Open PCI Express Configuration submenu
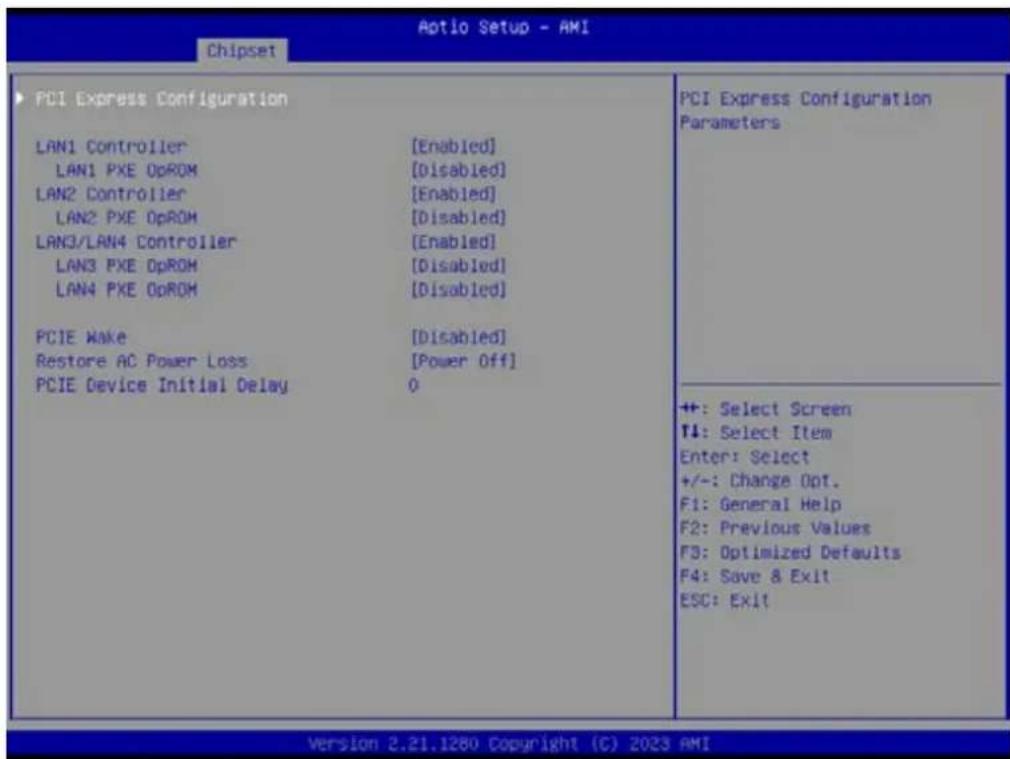Viewport: 1010px width, 759px height. [x=161, y=99]
